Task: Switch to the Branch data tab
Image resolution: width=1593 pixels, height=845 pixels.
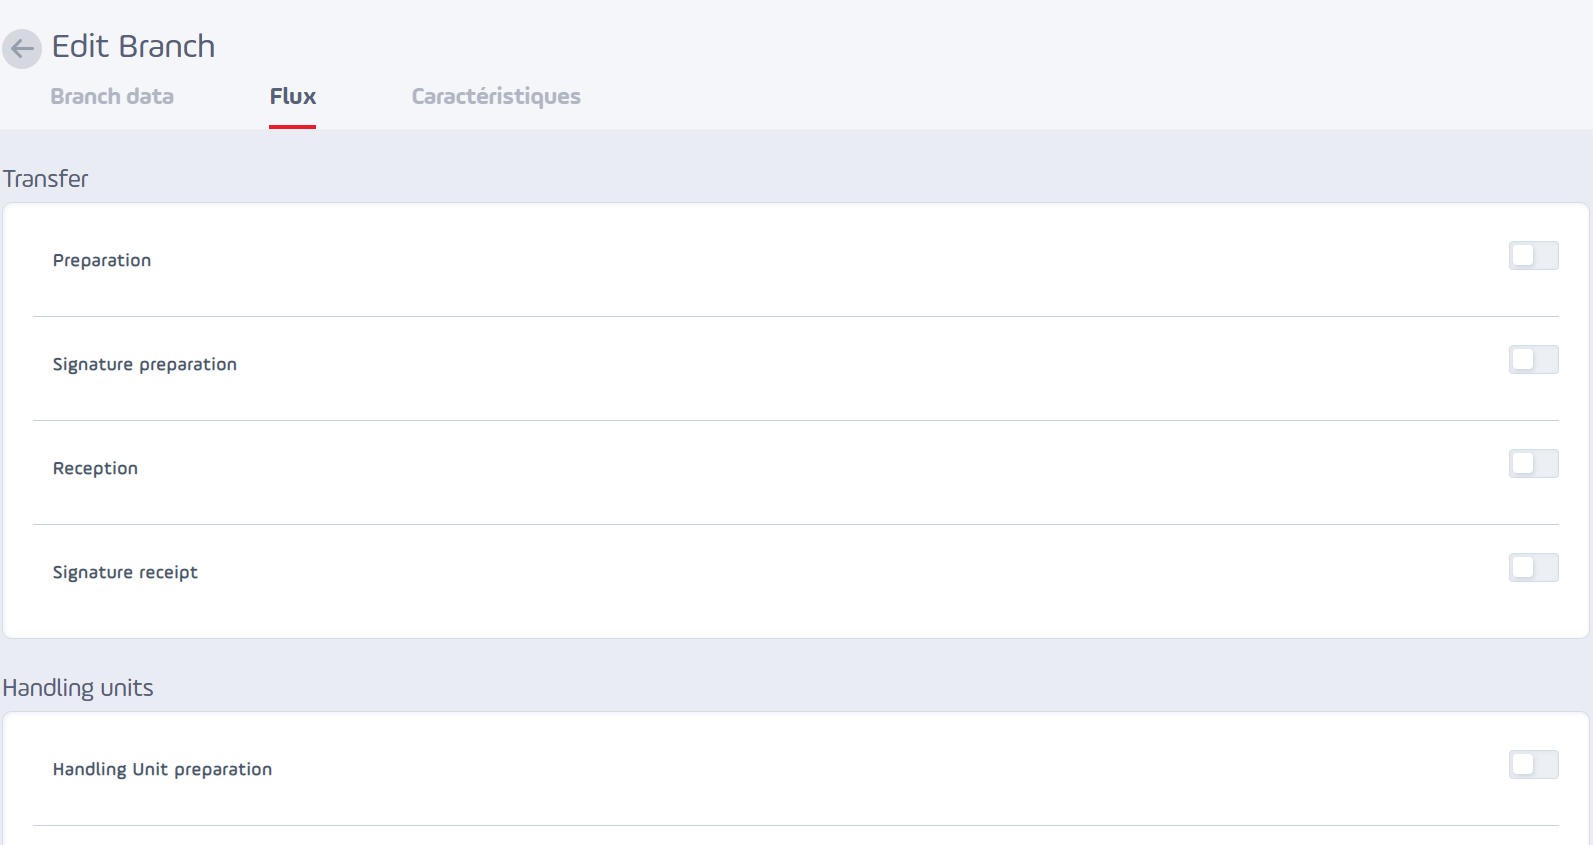Action: (112, 96)
